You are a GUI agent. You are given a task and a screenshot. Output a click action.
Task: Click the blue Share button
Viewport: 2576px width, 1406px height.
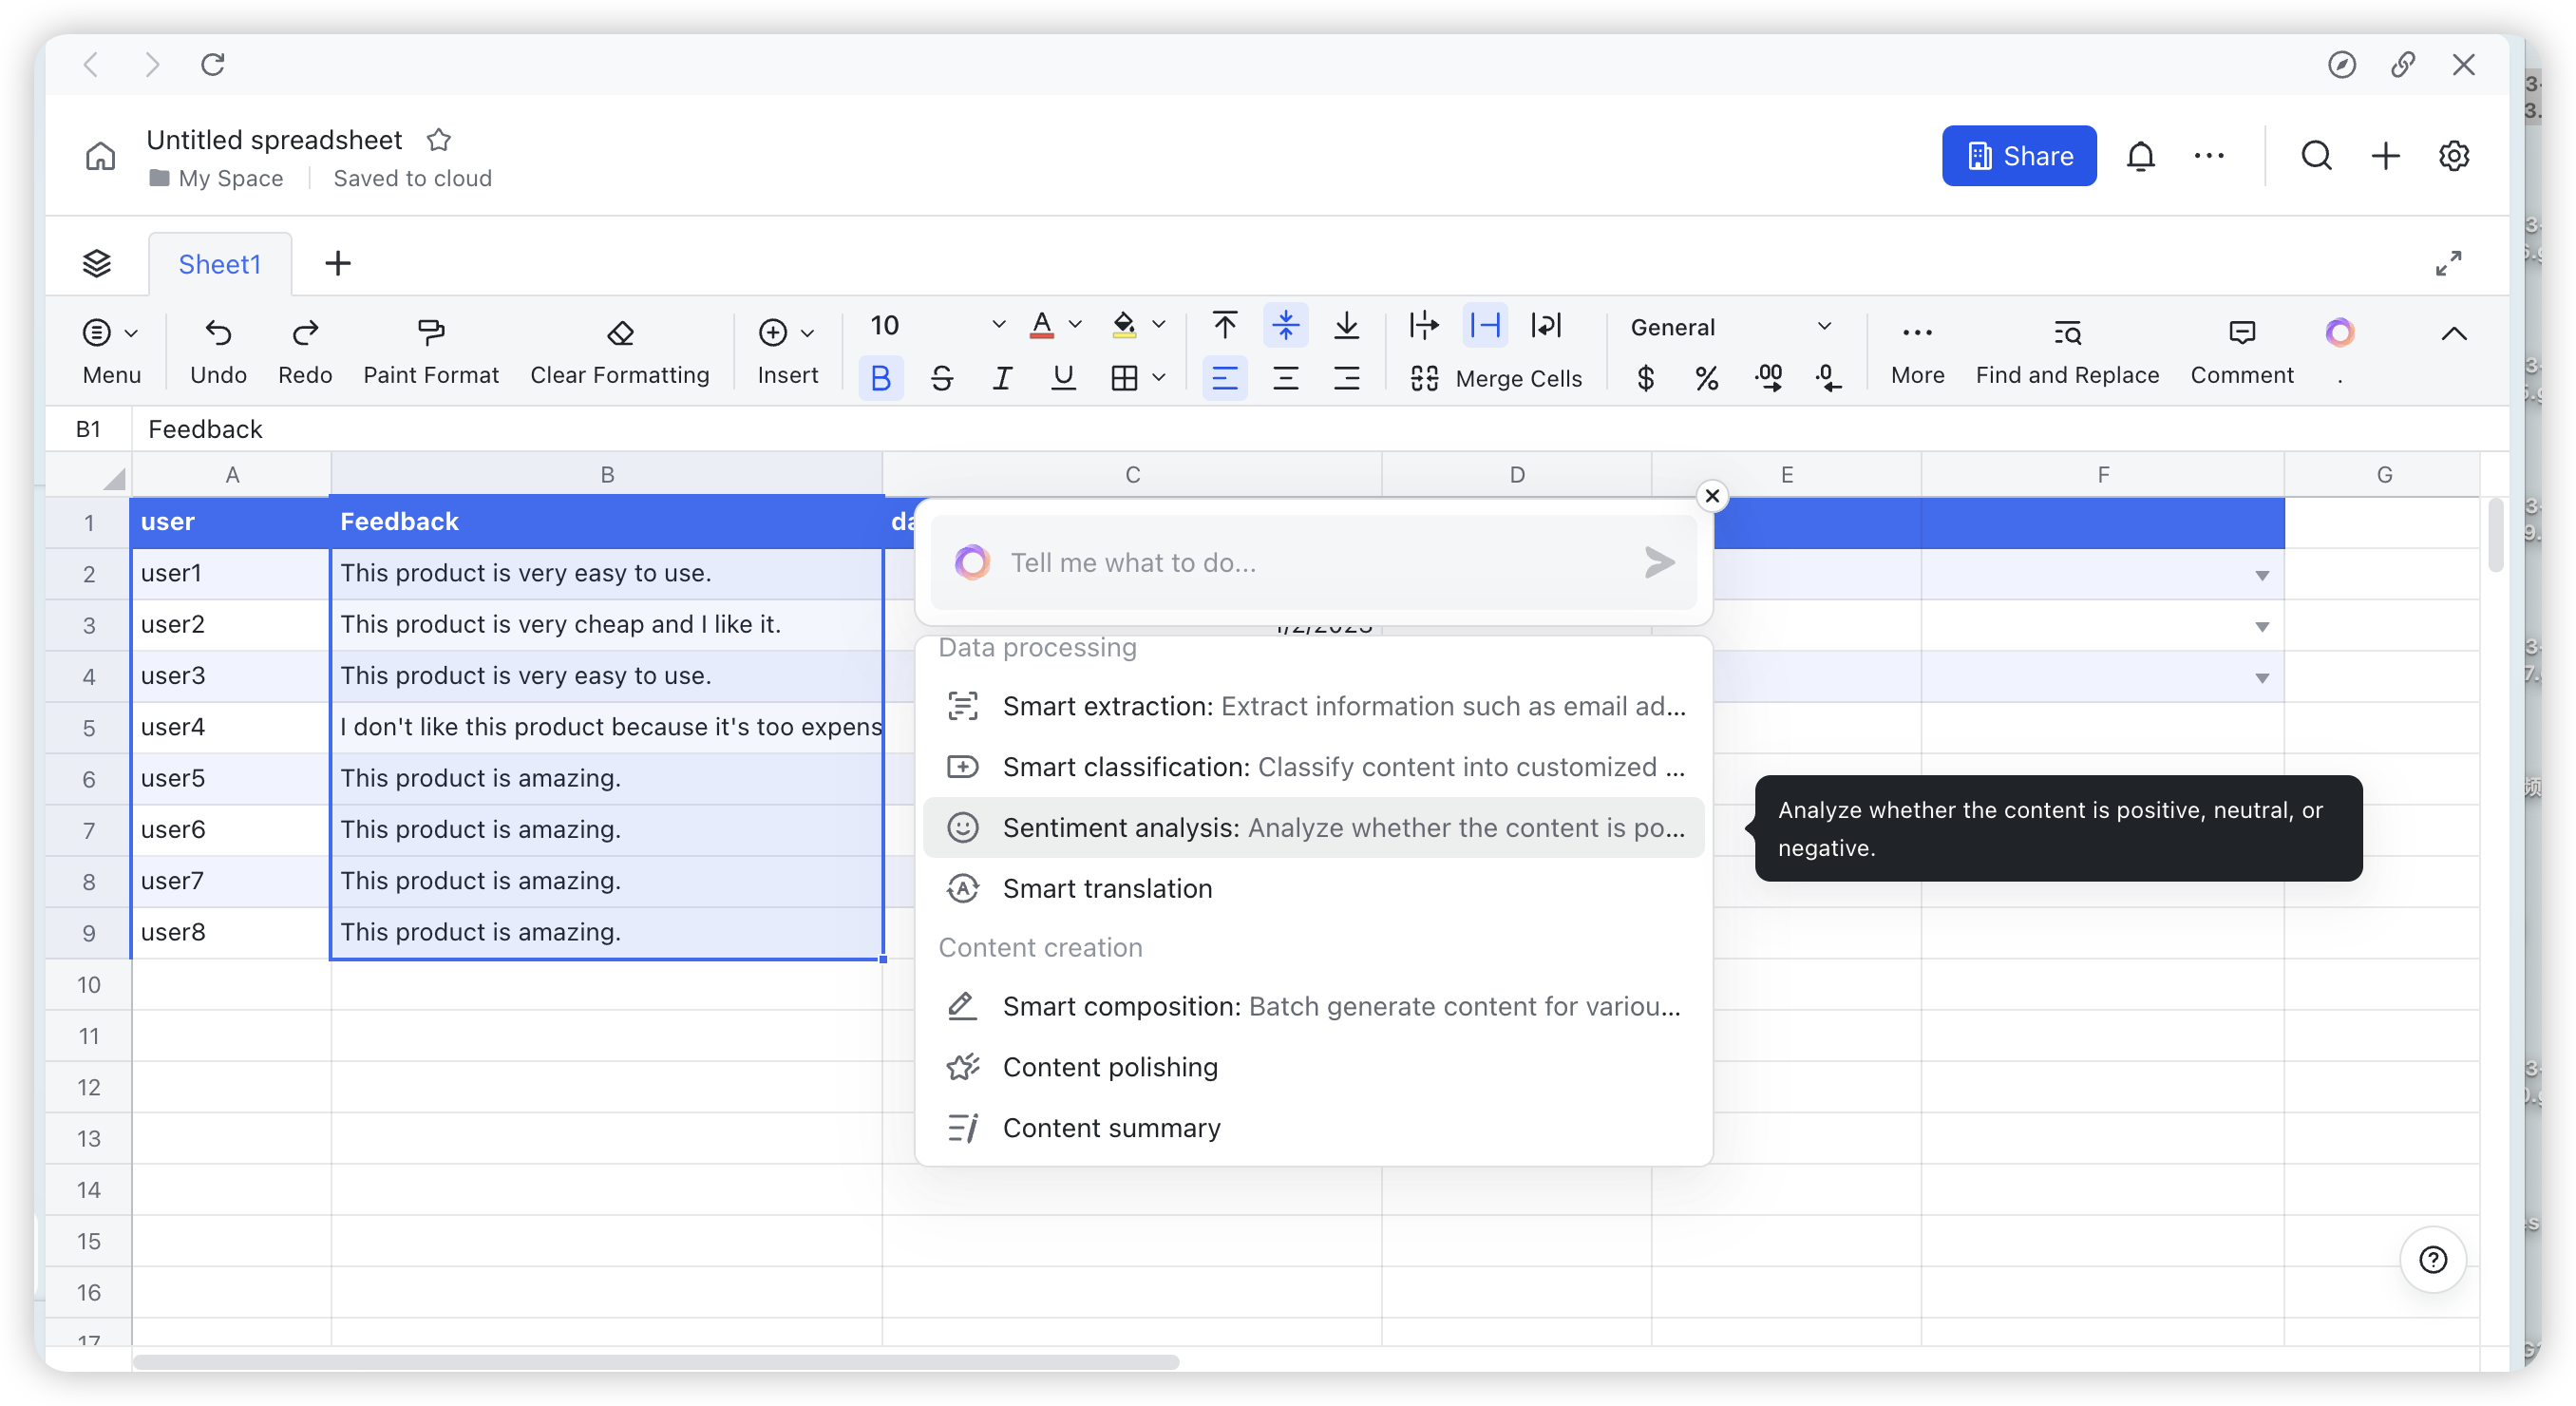(2018, 156)
